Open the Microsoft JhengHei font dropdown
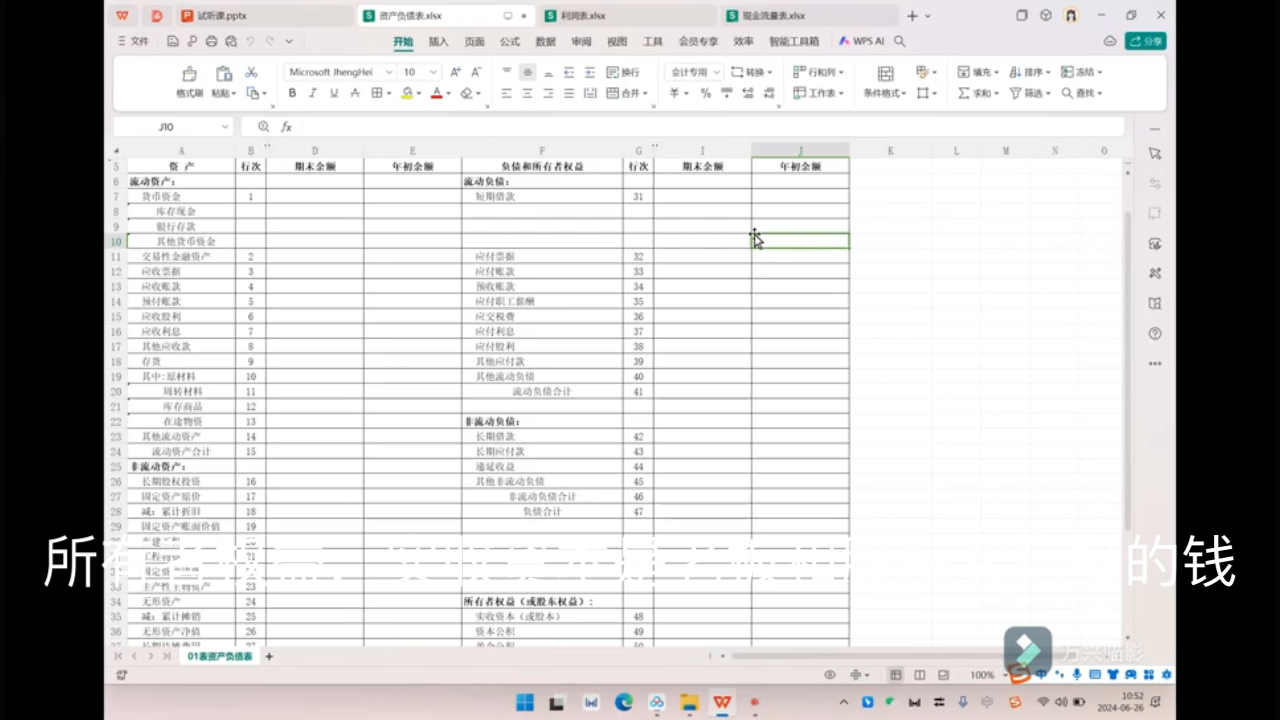The height and width of the screenshot is (720, 1280). [x=387, y=72]
